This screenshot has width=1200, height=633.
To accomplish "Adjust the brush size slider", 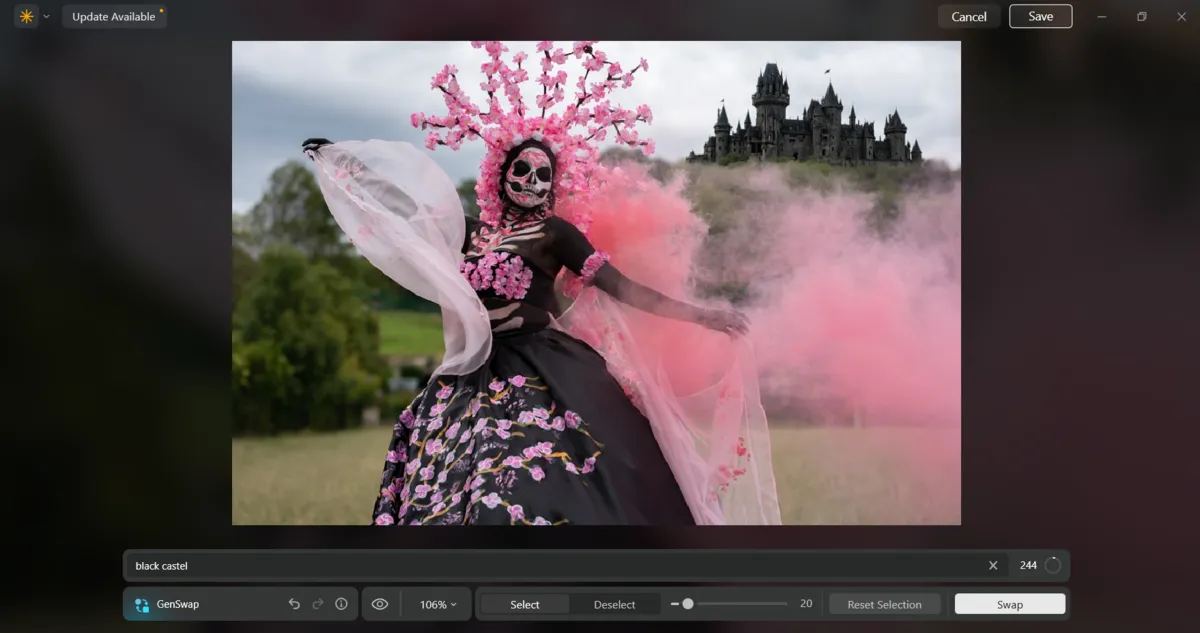I will tap(690, 604).
